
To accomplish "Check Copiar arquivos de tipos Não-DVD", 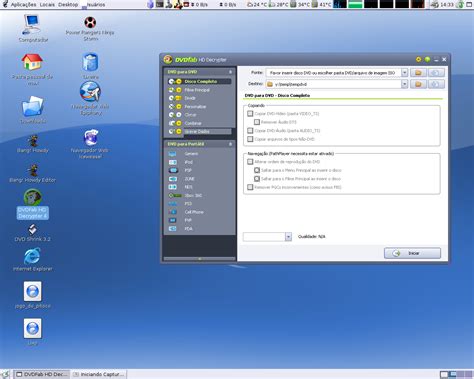I will [250, 139].
